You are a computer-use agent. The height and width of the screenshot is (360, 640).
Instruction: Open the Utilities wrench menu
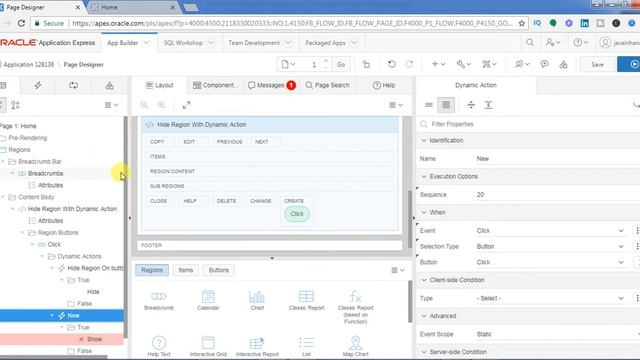pos(463,64)
